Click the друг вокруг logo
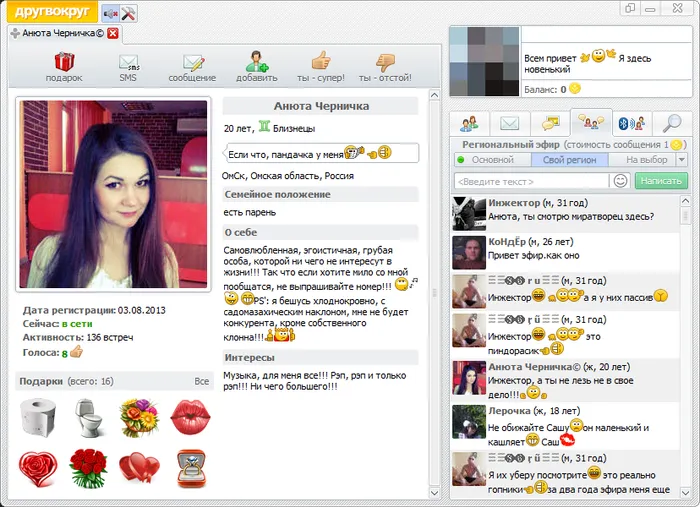700x507 pixels. point(52,12)
